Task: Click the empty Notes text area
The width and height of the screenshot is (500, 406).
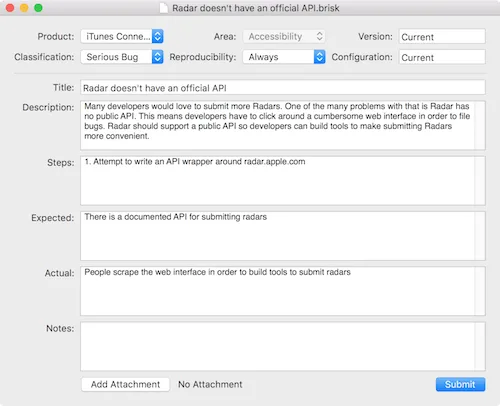Action: click(x=277, y=346)
